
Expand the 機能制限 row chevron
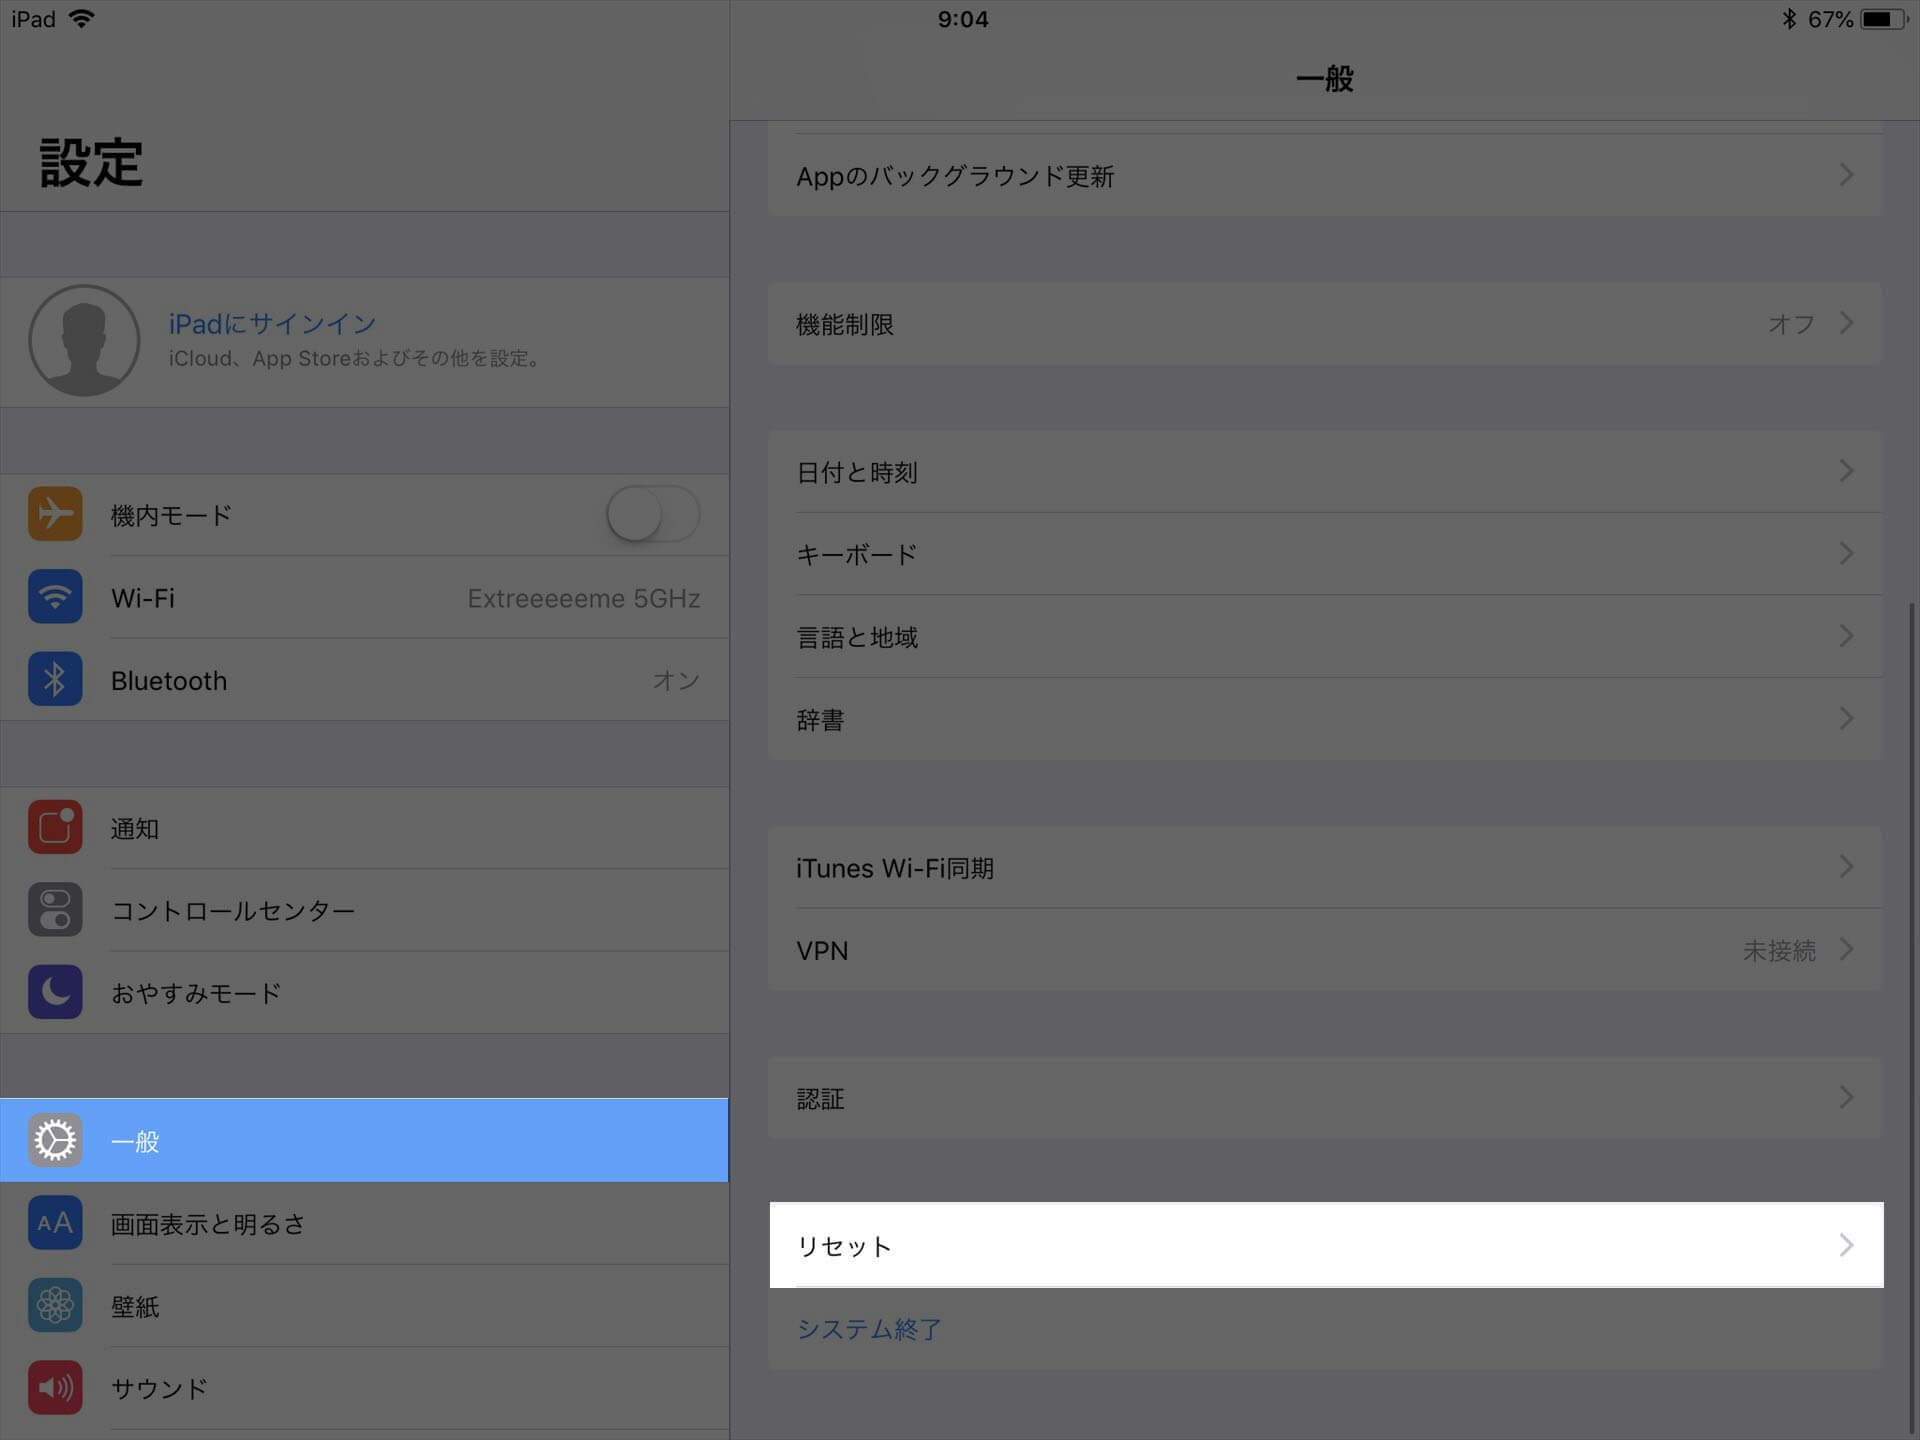[1846, 323]
